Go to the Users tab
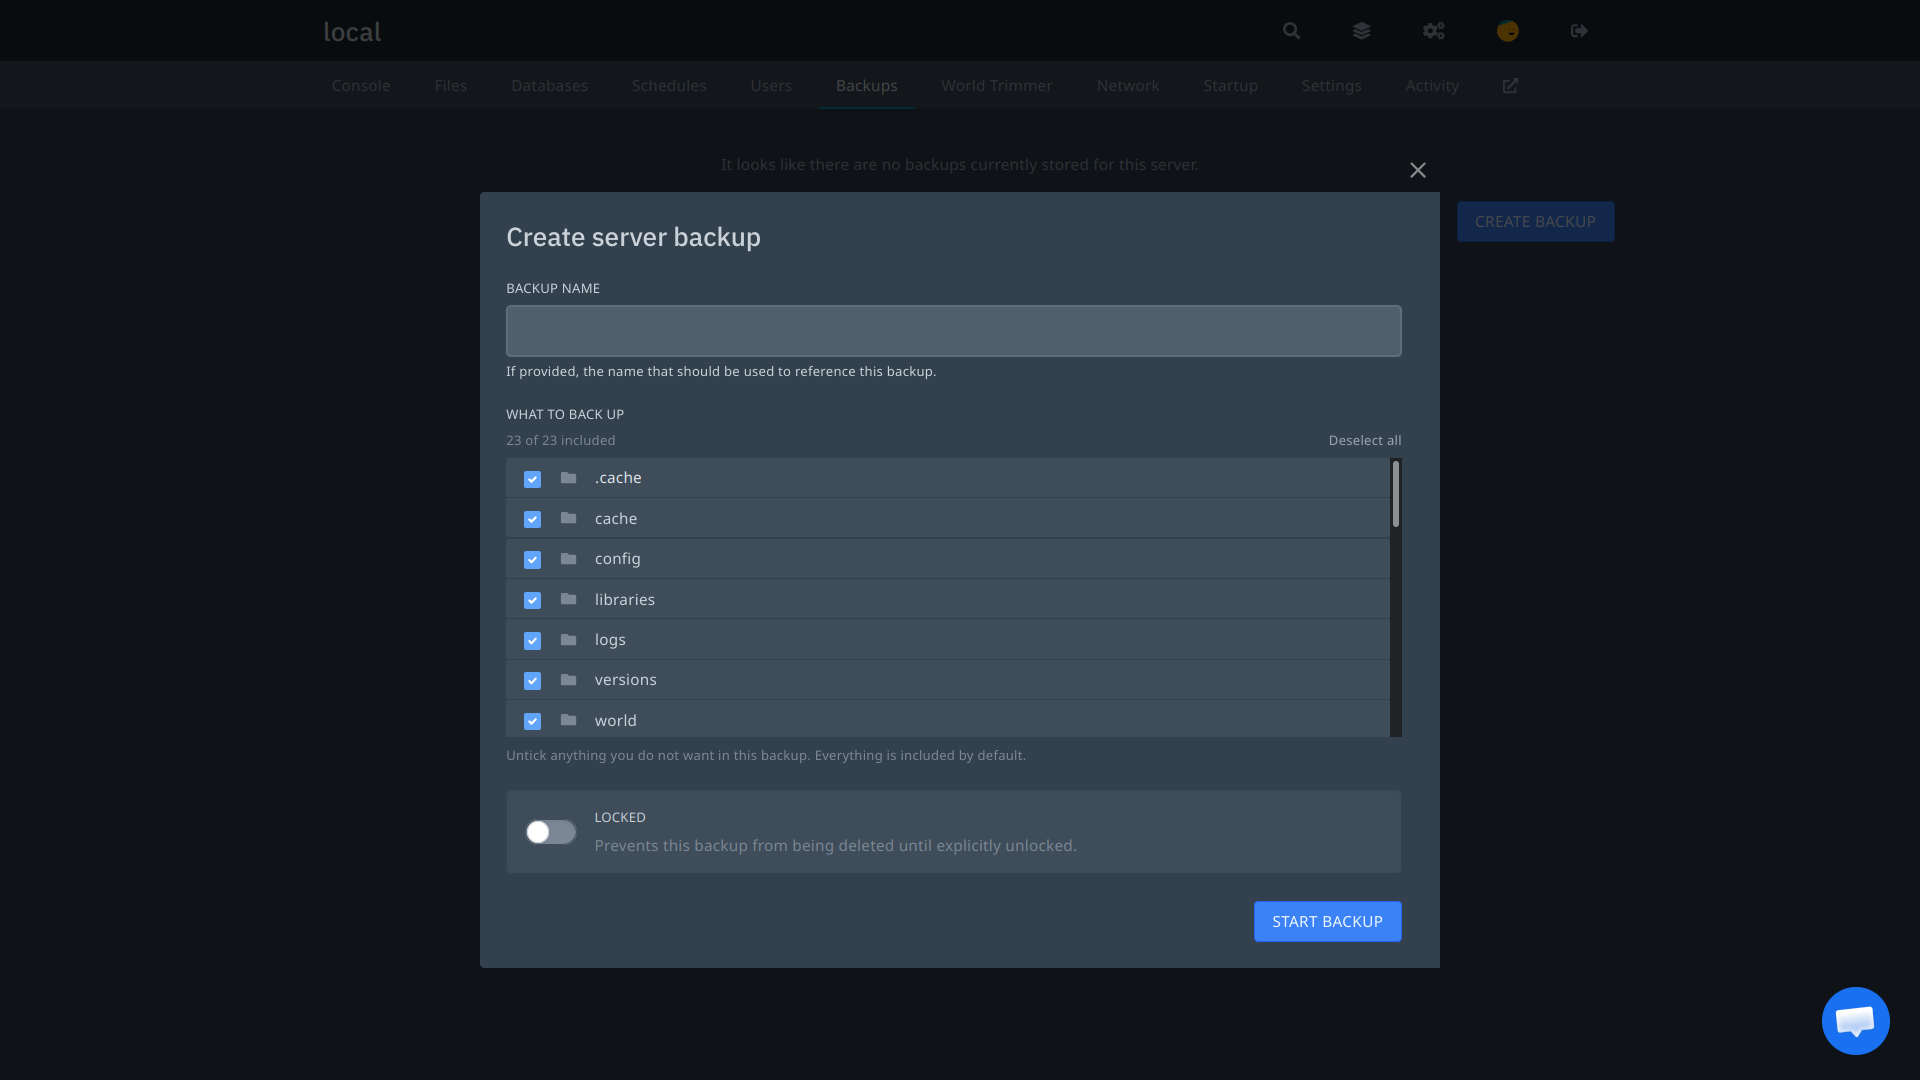The width and height of the screenshot is (1920, 1080). click(771, 86)
